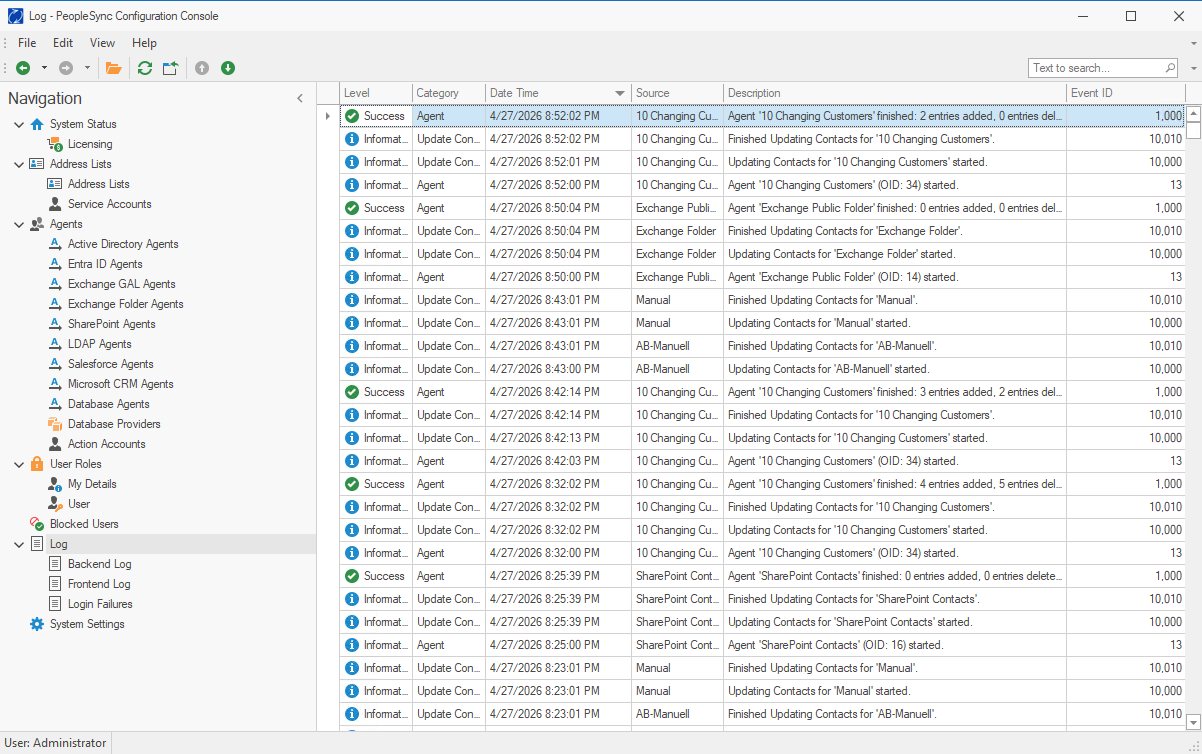The image size is (1202, 754).
Task: Collapse the Log tree node arrow
Action: (19, 544)
